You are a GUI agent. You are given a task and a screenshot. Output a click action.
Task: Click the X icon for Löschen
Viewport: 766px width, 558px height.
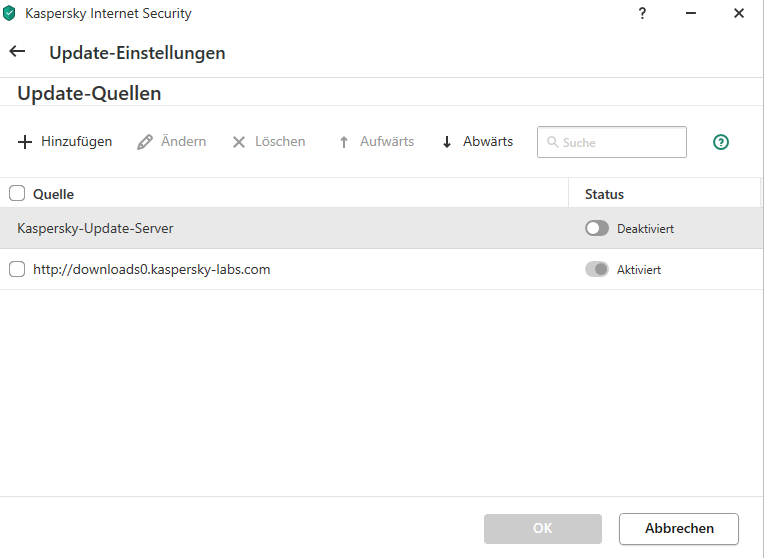coord(239,142)
